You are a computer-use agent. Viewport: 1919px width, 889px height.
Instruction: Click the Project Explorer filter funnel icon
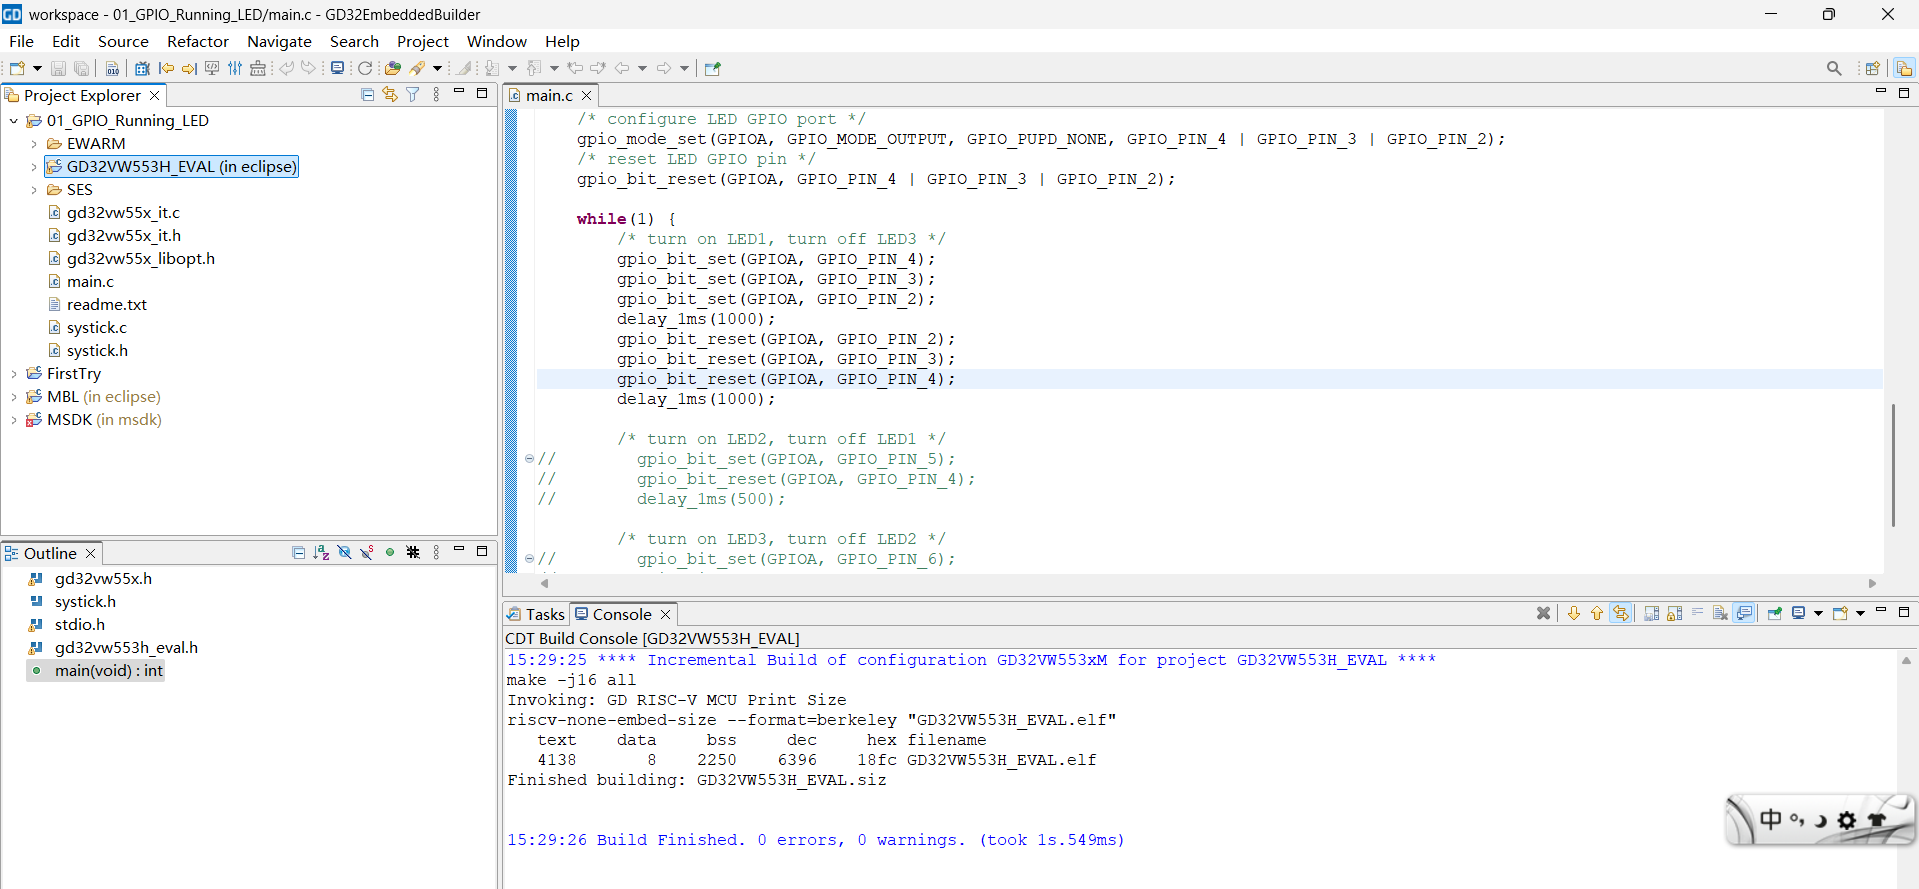pos(412,94)
